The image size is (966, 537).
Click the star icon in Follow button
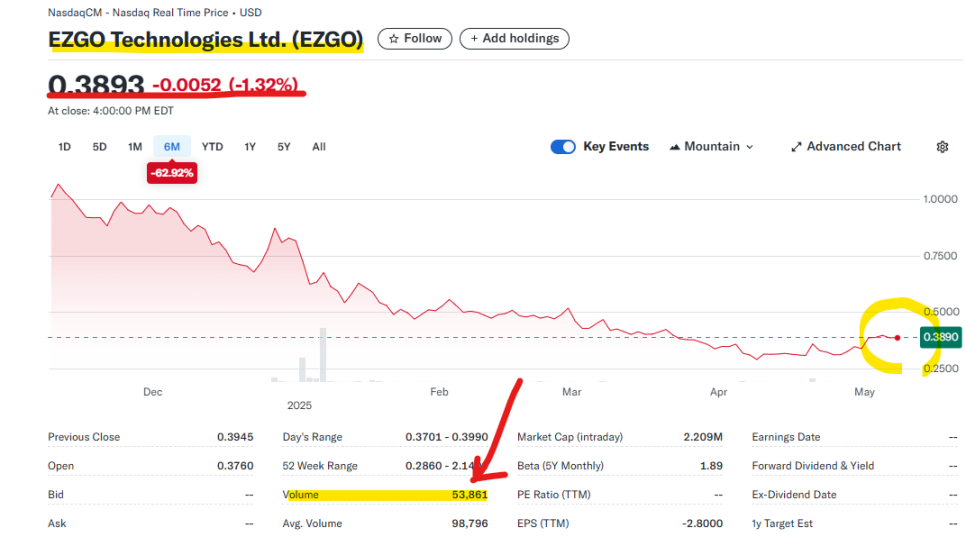pos(394,39)
